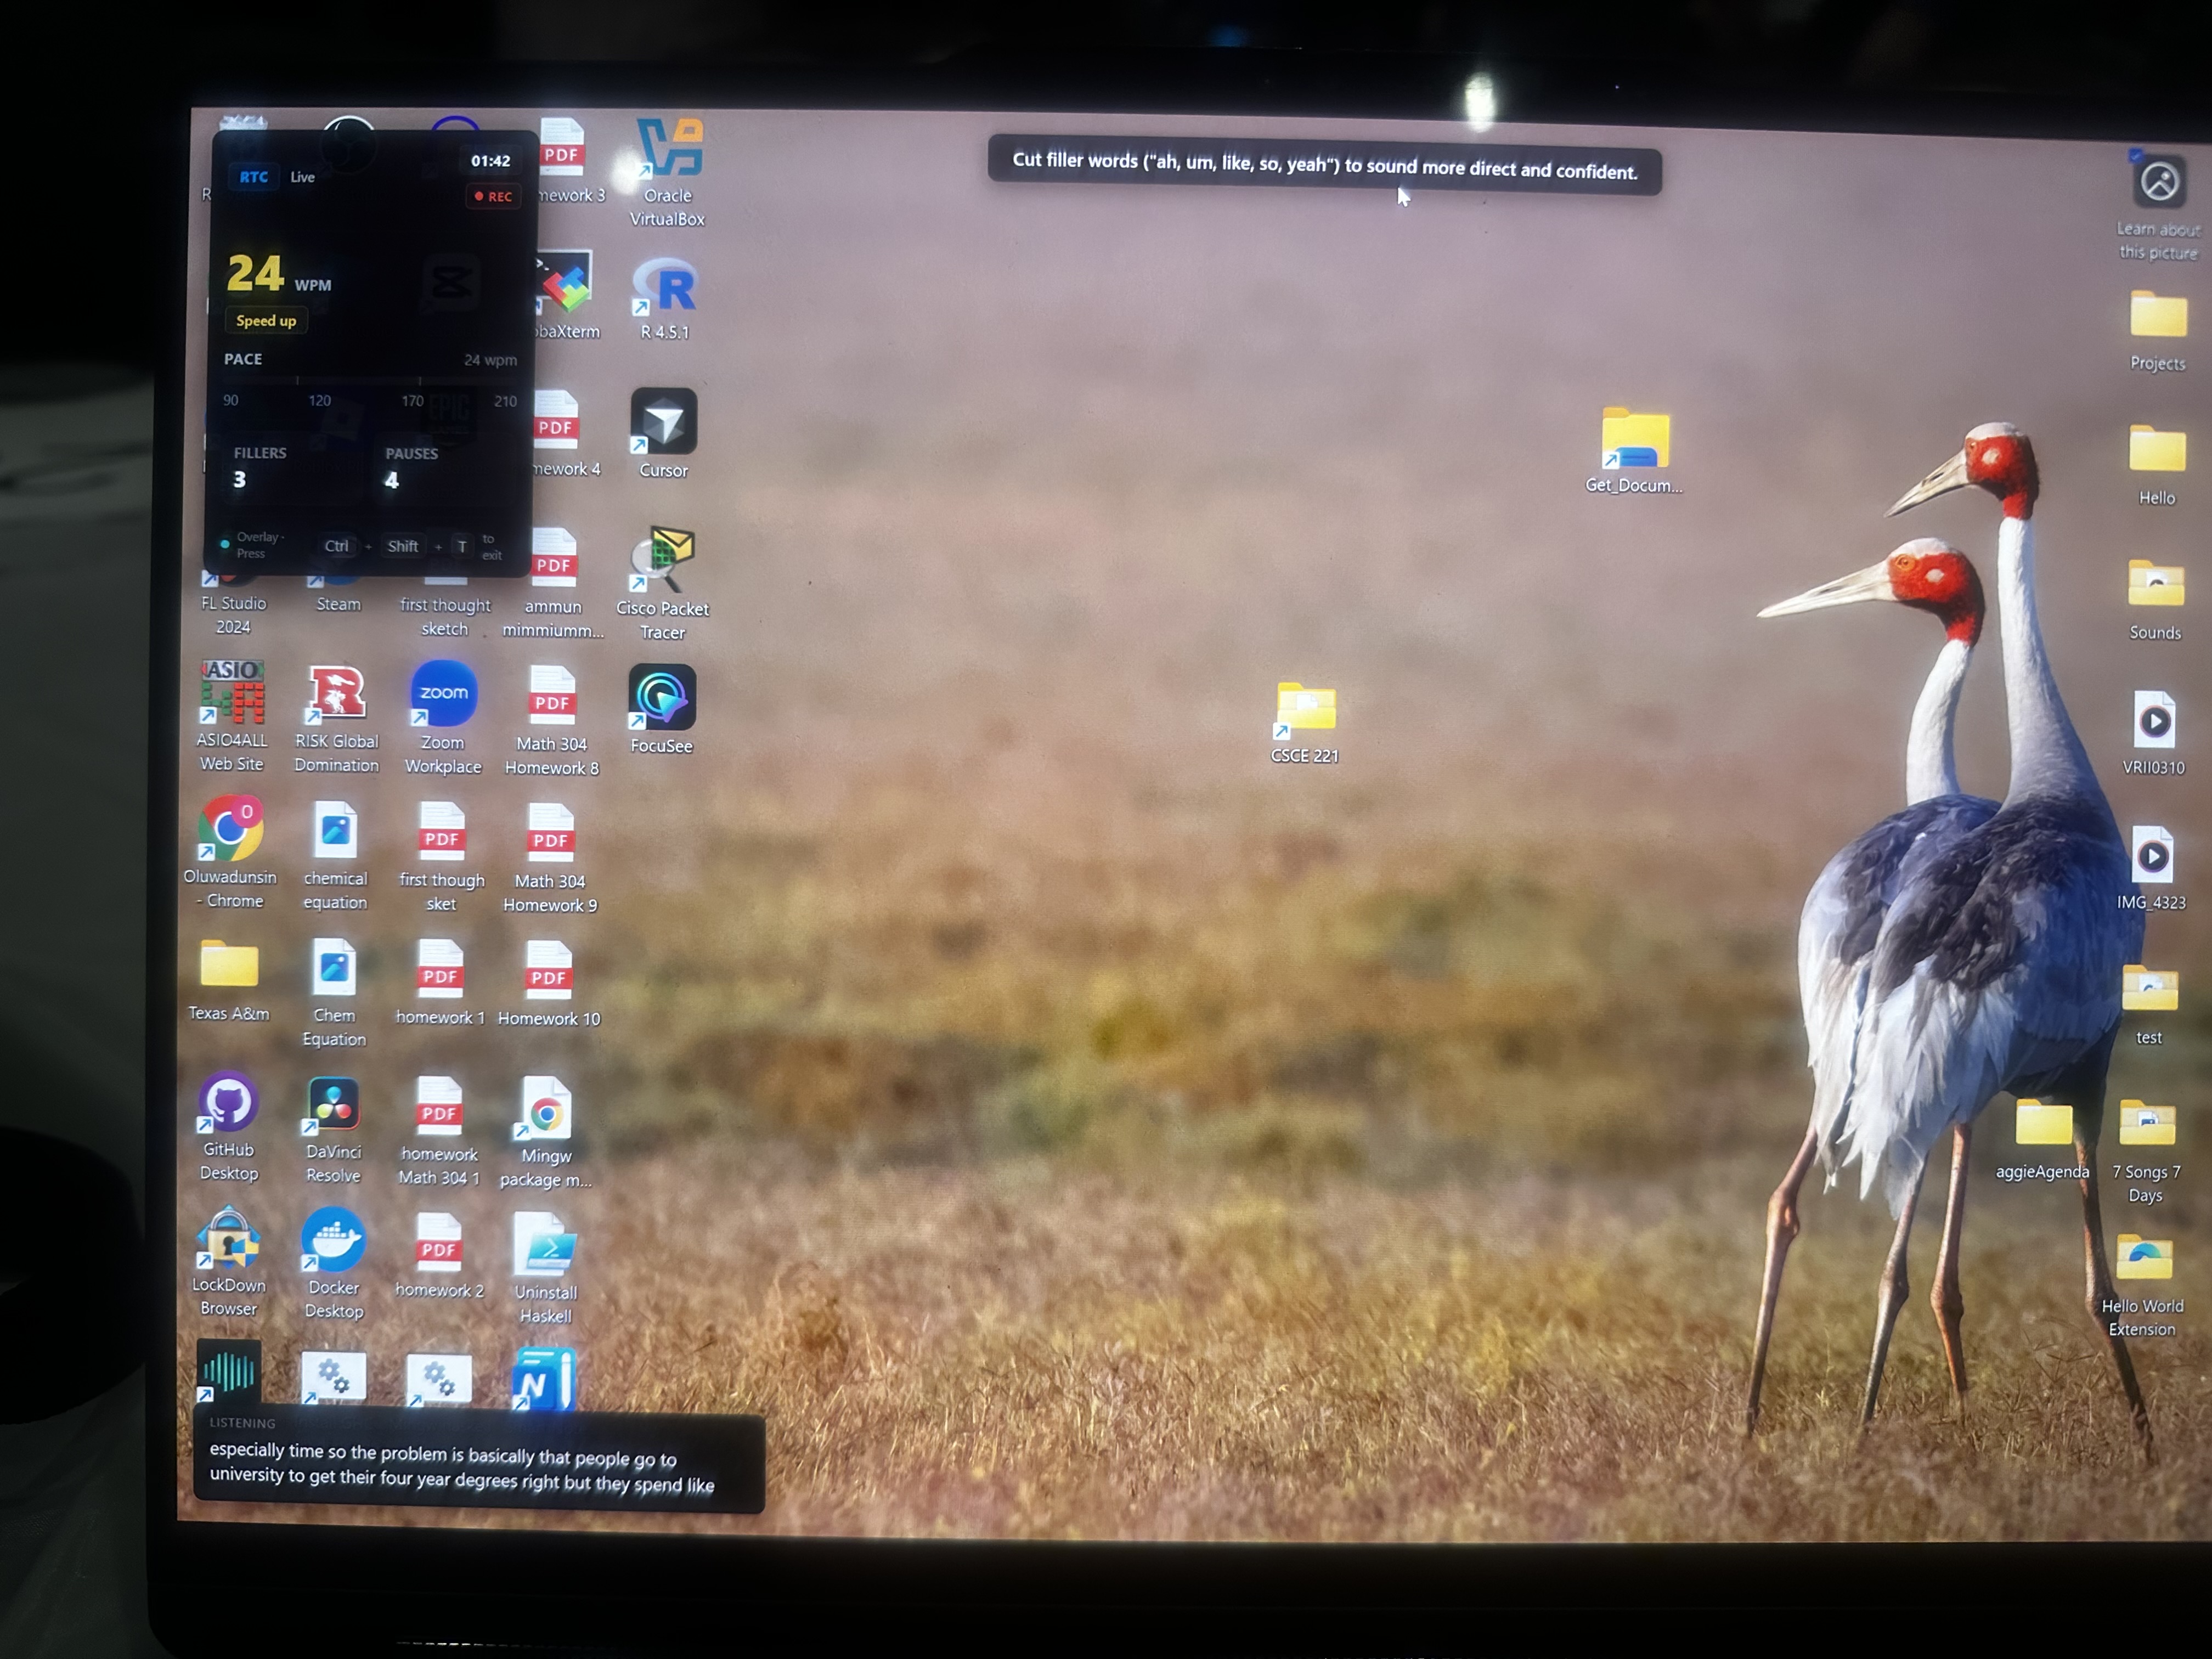Open LockDown Browser icon
2212x1659 pixels.
229,1239
